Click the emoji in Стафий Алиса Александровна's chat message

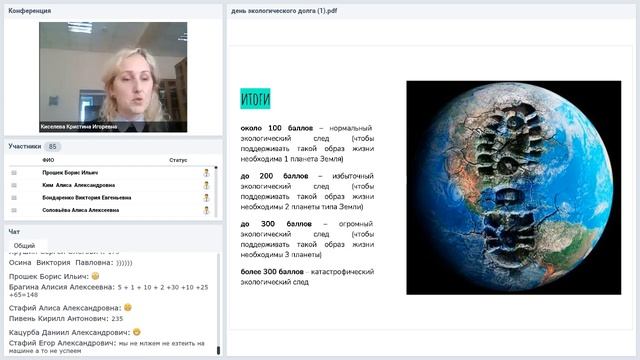coord(128,307)
